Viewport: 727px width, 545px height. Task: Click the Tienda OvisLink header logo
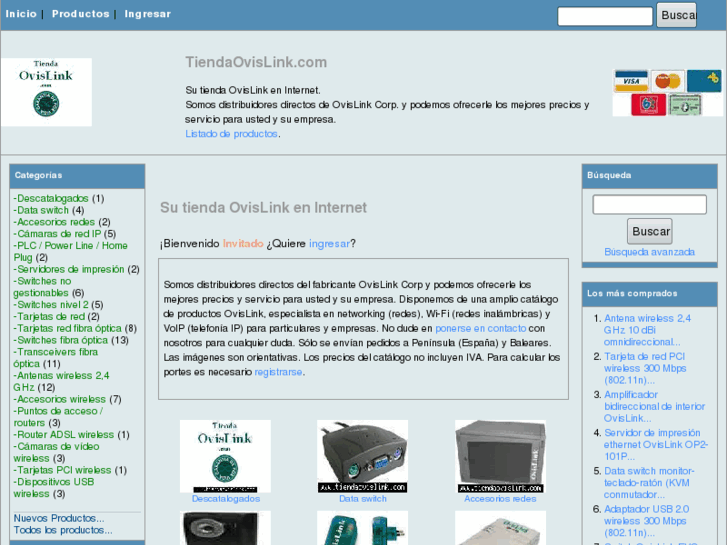pyautogui.click(x=46, y=92)
